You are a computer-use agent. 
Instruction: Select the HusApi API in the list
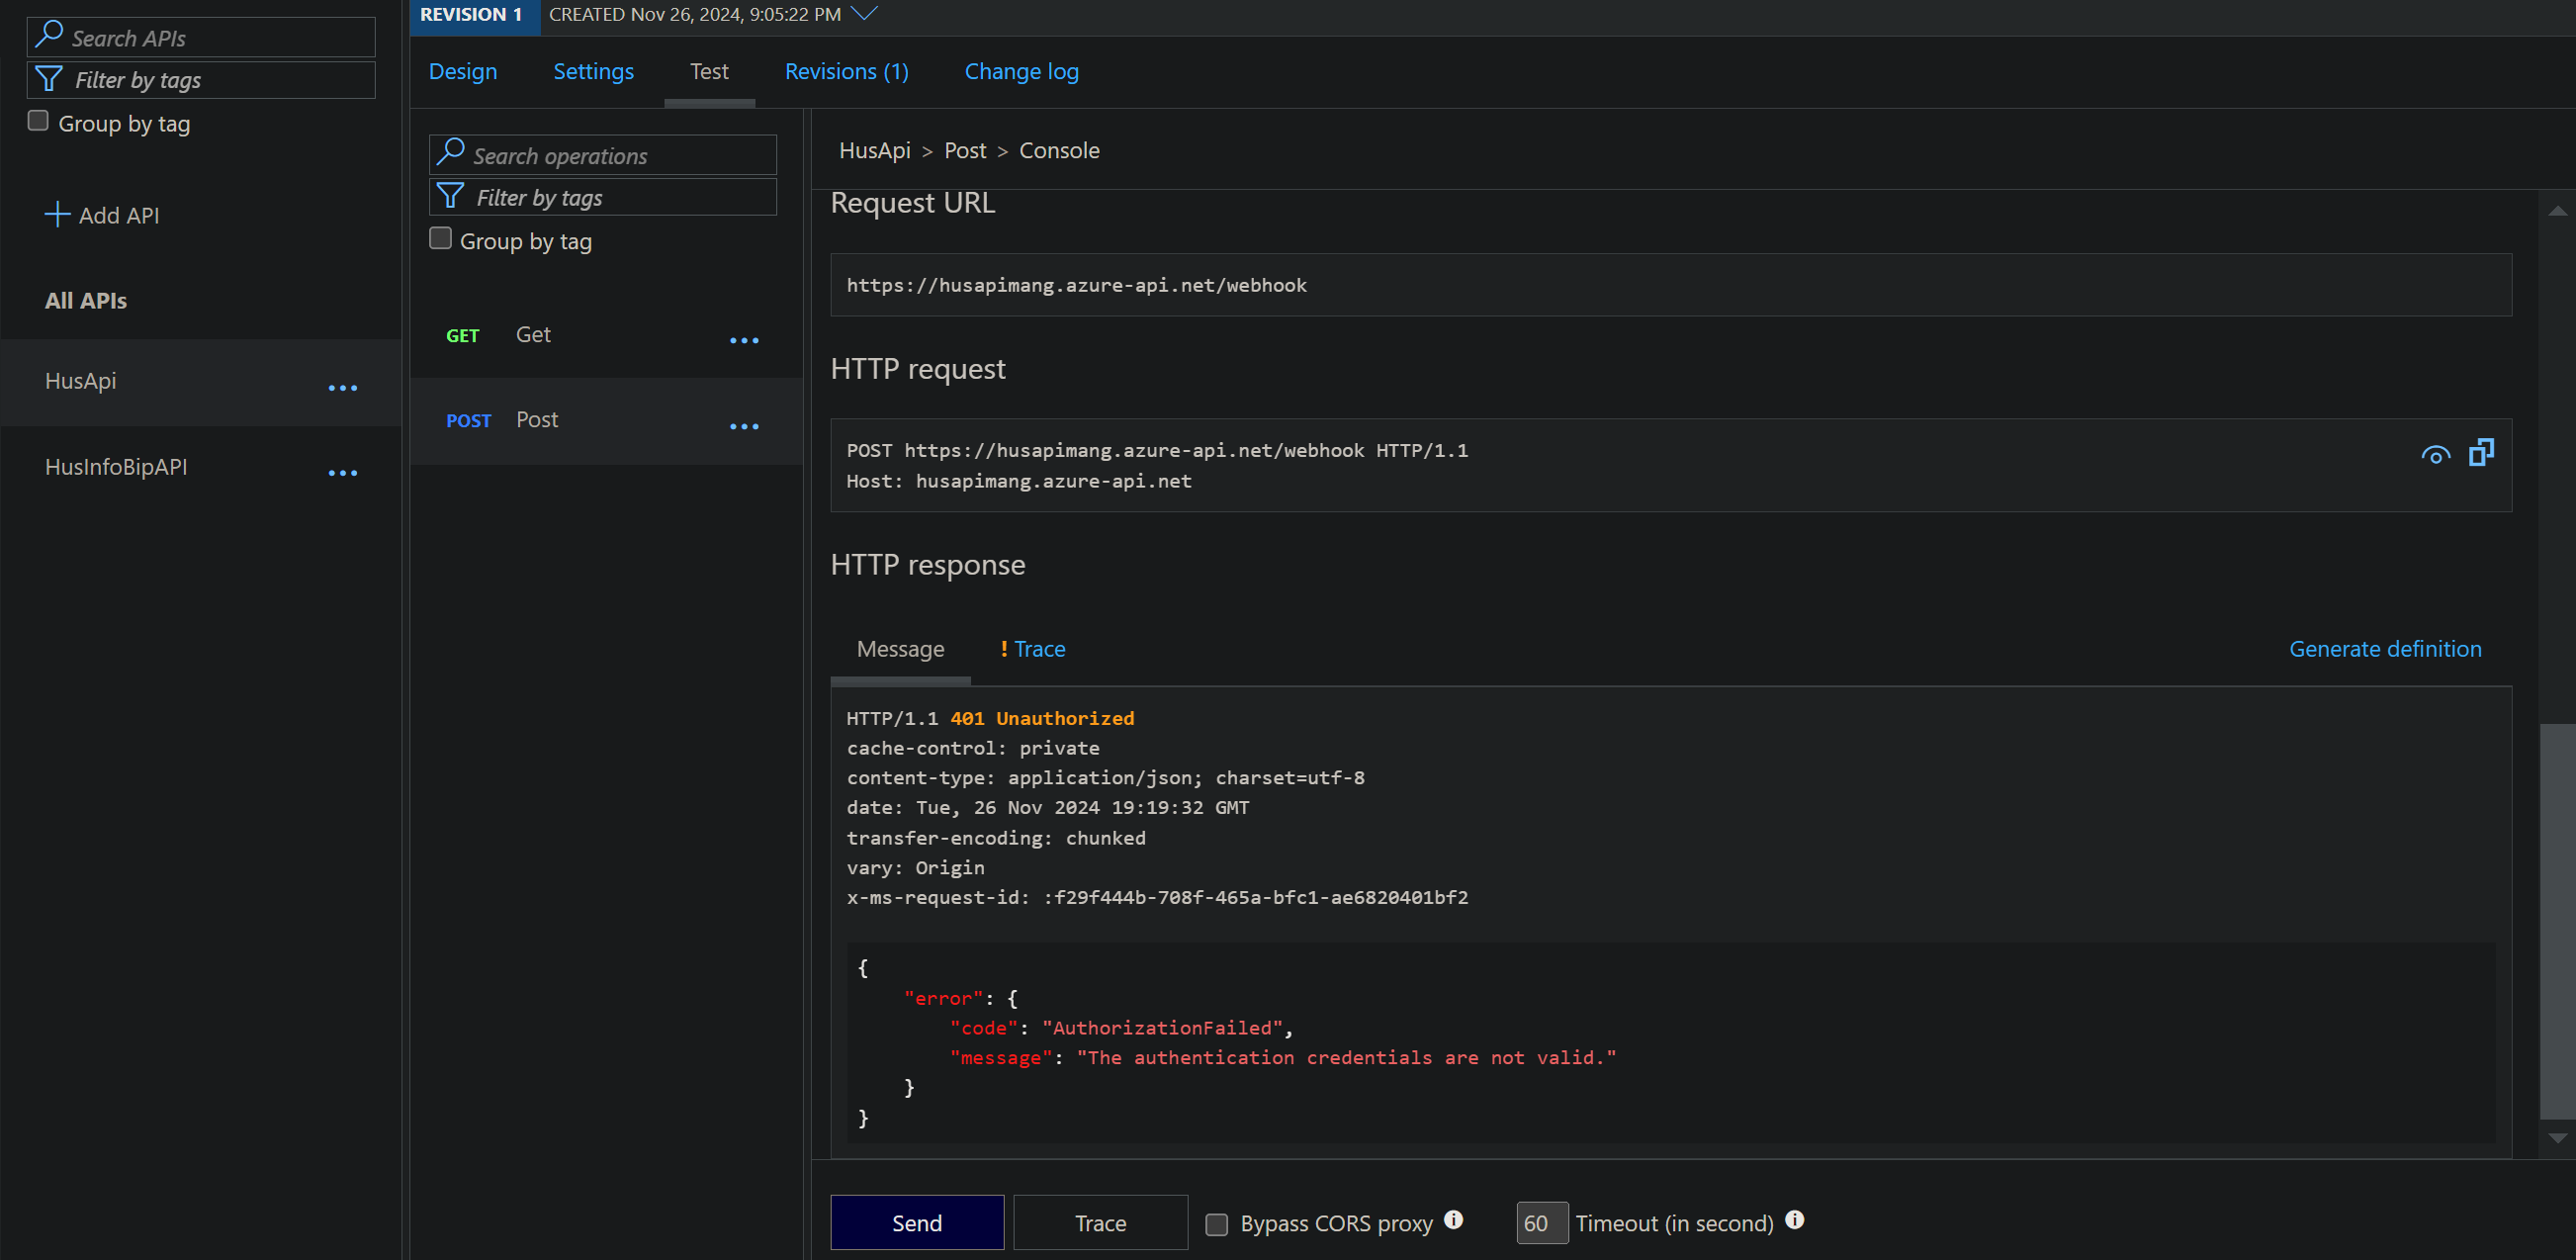(200, 382)
